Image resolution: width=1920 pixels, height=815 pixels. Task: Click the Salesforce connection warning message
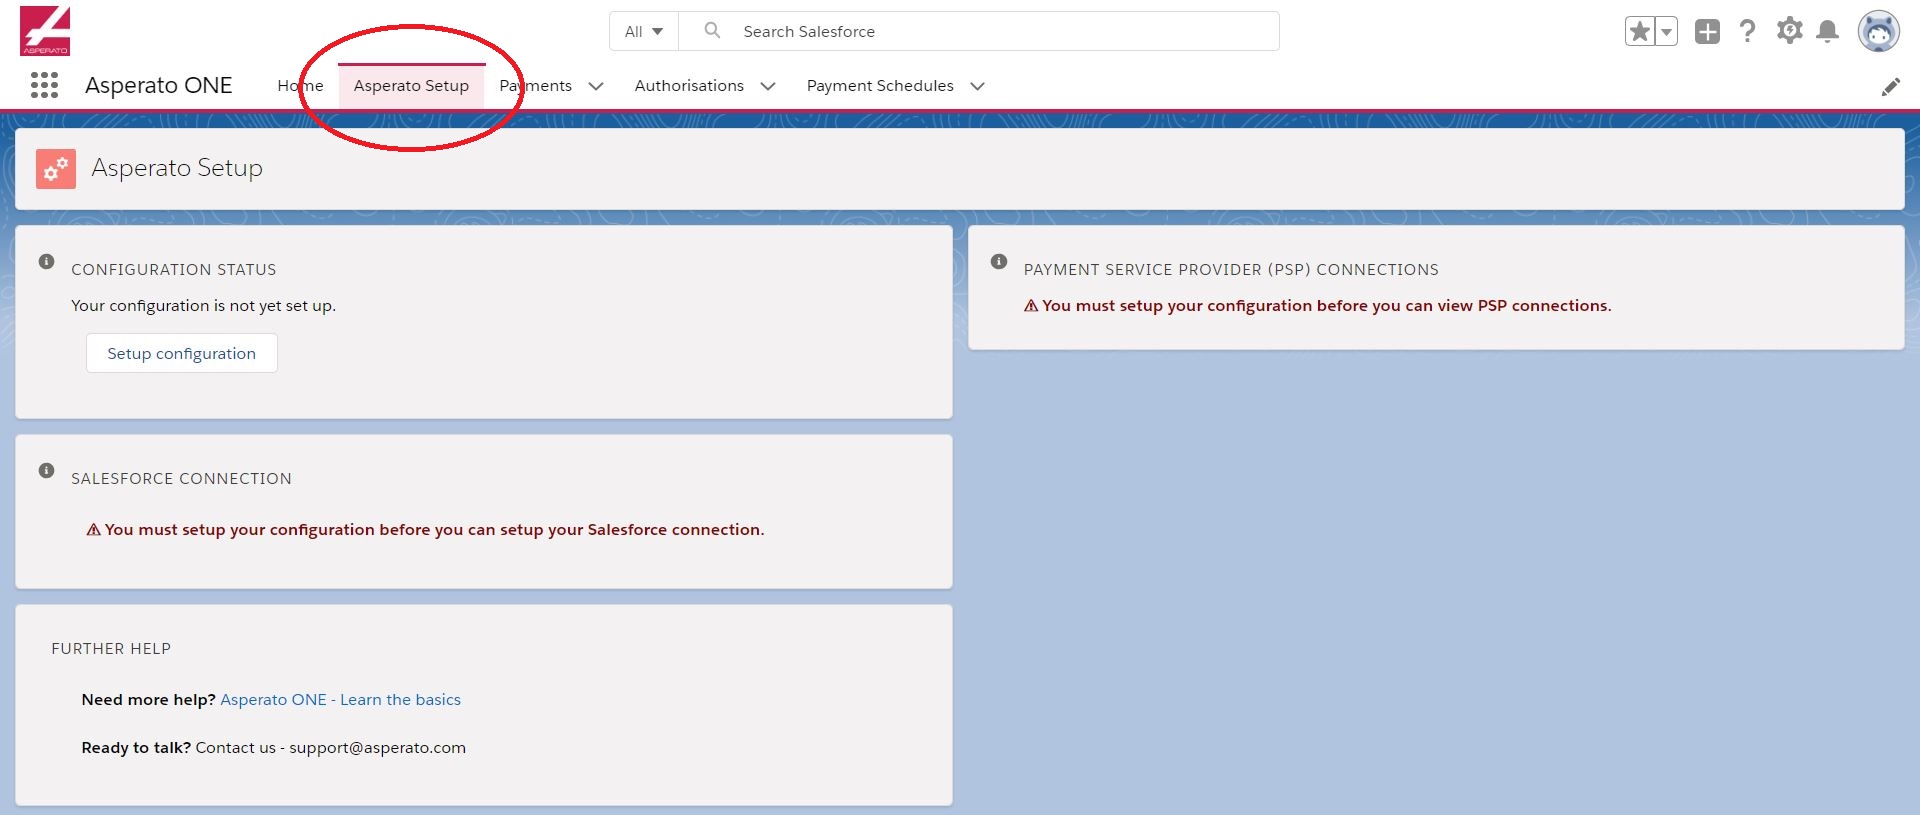[x=425, y=530]
